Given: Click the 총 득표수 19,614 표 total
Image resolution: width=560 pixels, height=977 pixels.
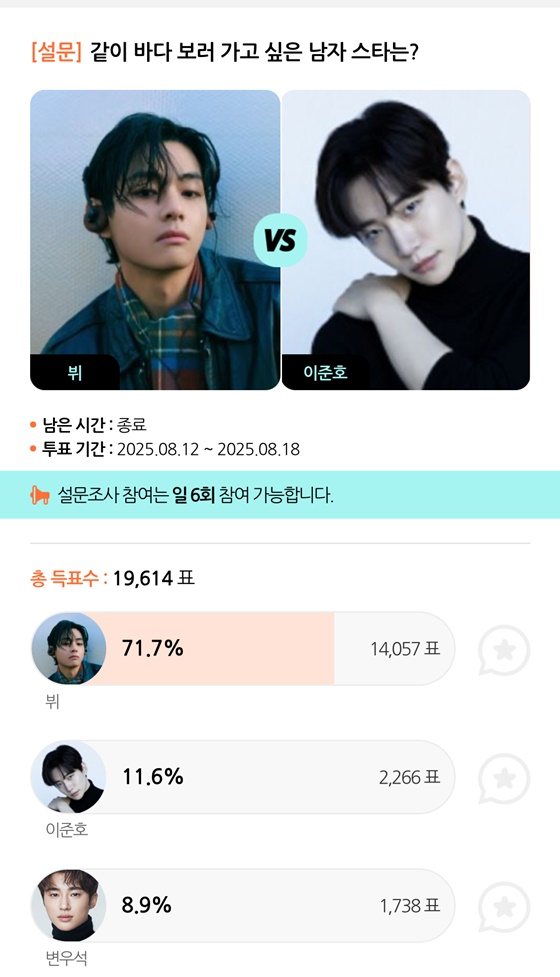Looking at the screenshot, I should 112,578.
